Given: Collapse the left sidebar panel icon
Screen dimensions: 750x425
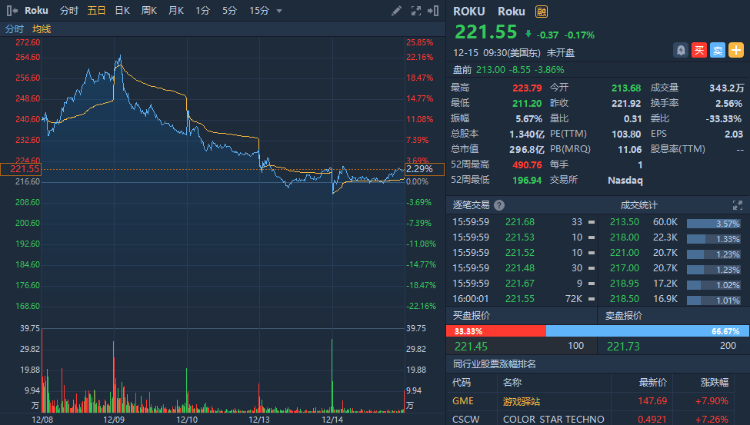Looking at the screenshot, I should pyautogui.click(x=12, y=11).
